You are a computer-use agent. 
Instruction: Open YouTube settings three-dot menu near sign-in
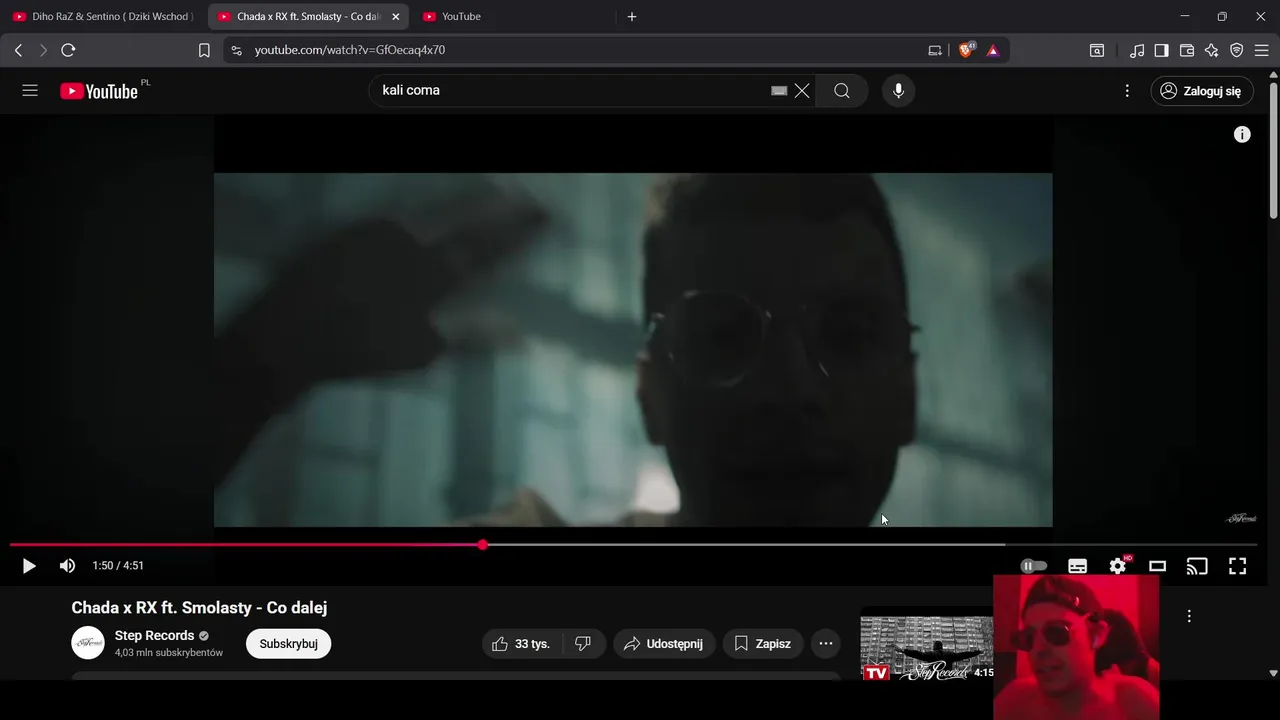pyautogui.click(x=1127, y=91)
